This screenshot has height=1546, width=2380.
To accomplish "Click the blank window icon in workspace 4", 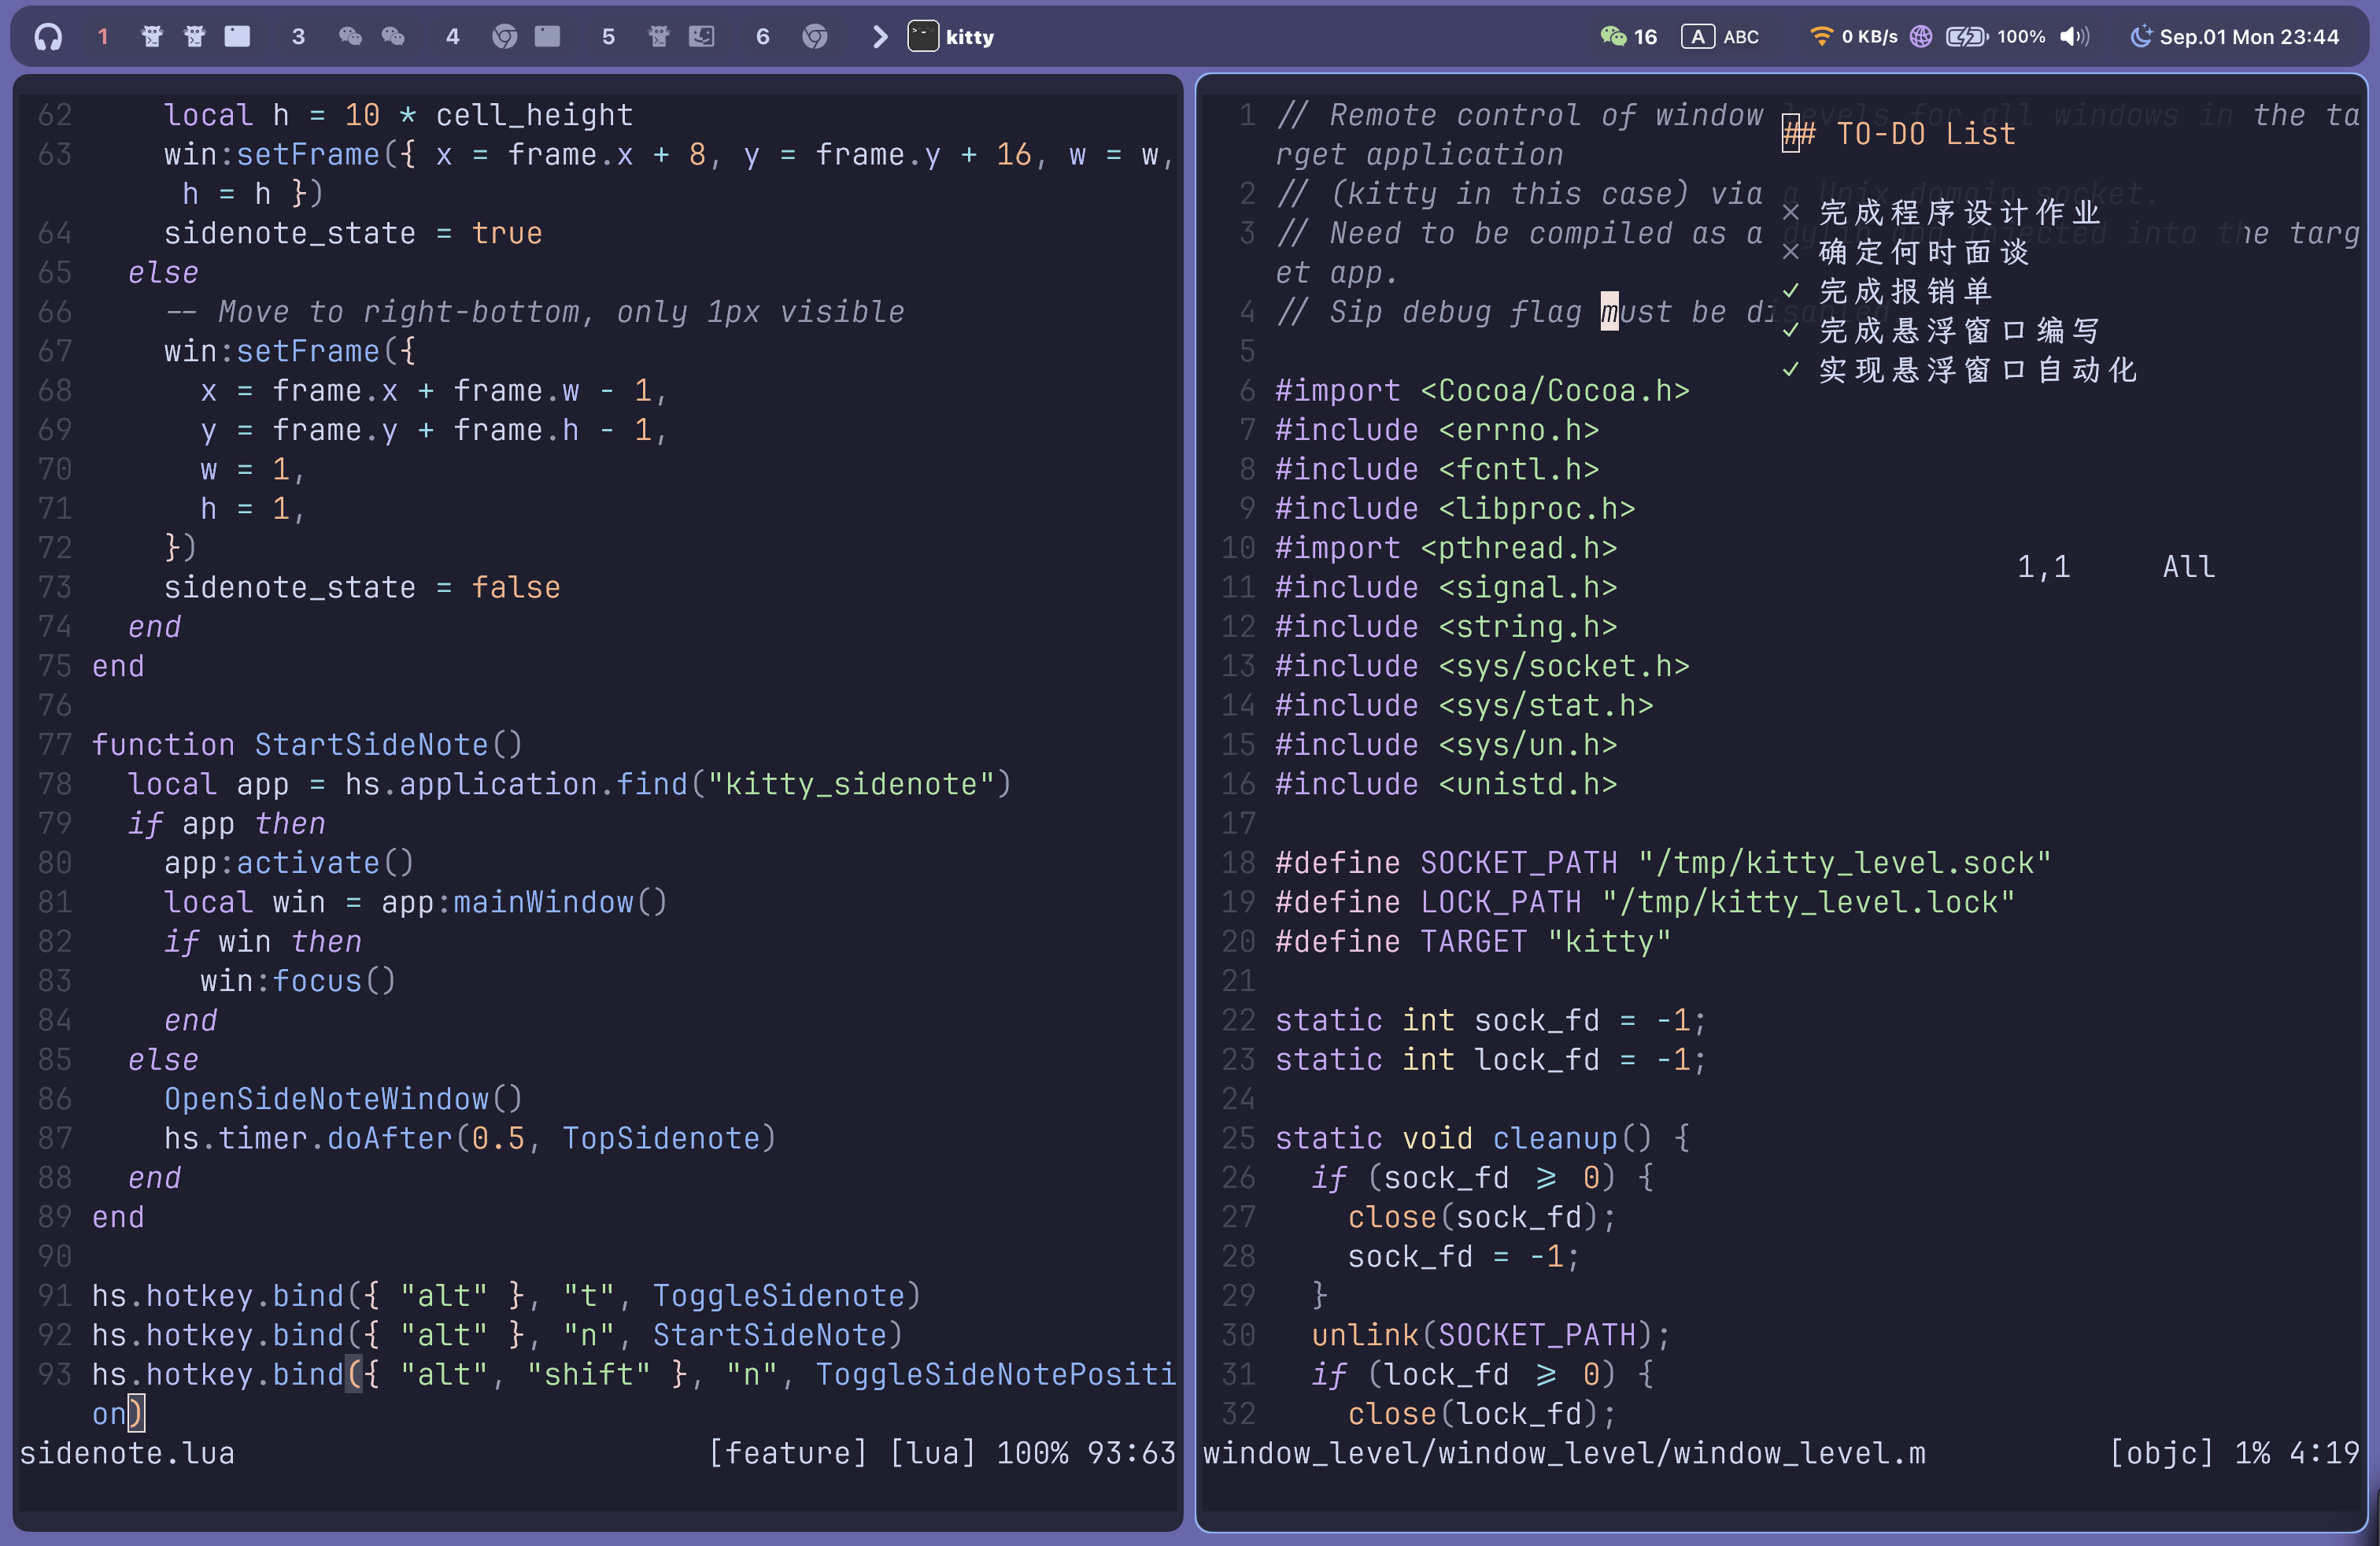I will coord(547,37).
